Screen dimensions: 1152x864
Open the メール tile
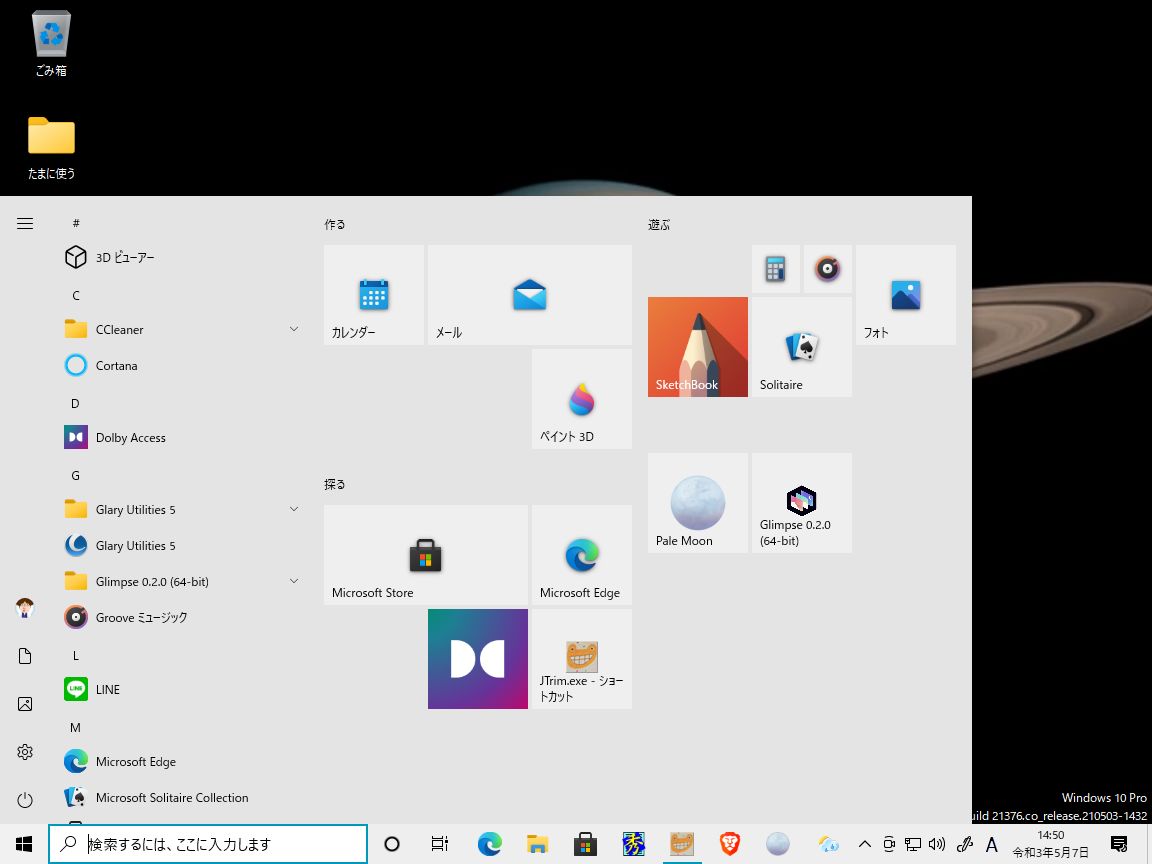point(530,295)
